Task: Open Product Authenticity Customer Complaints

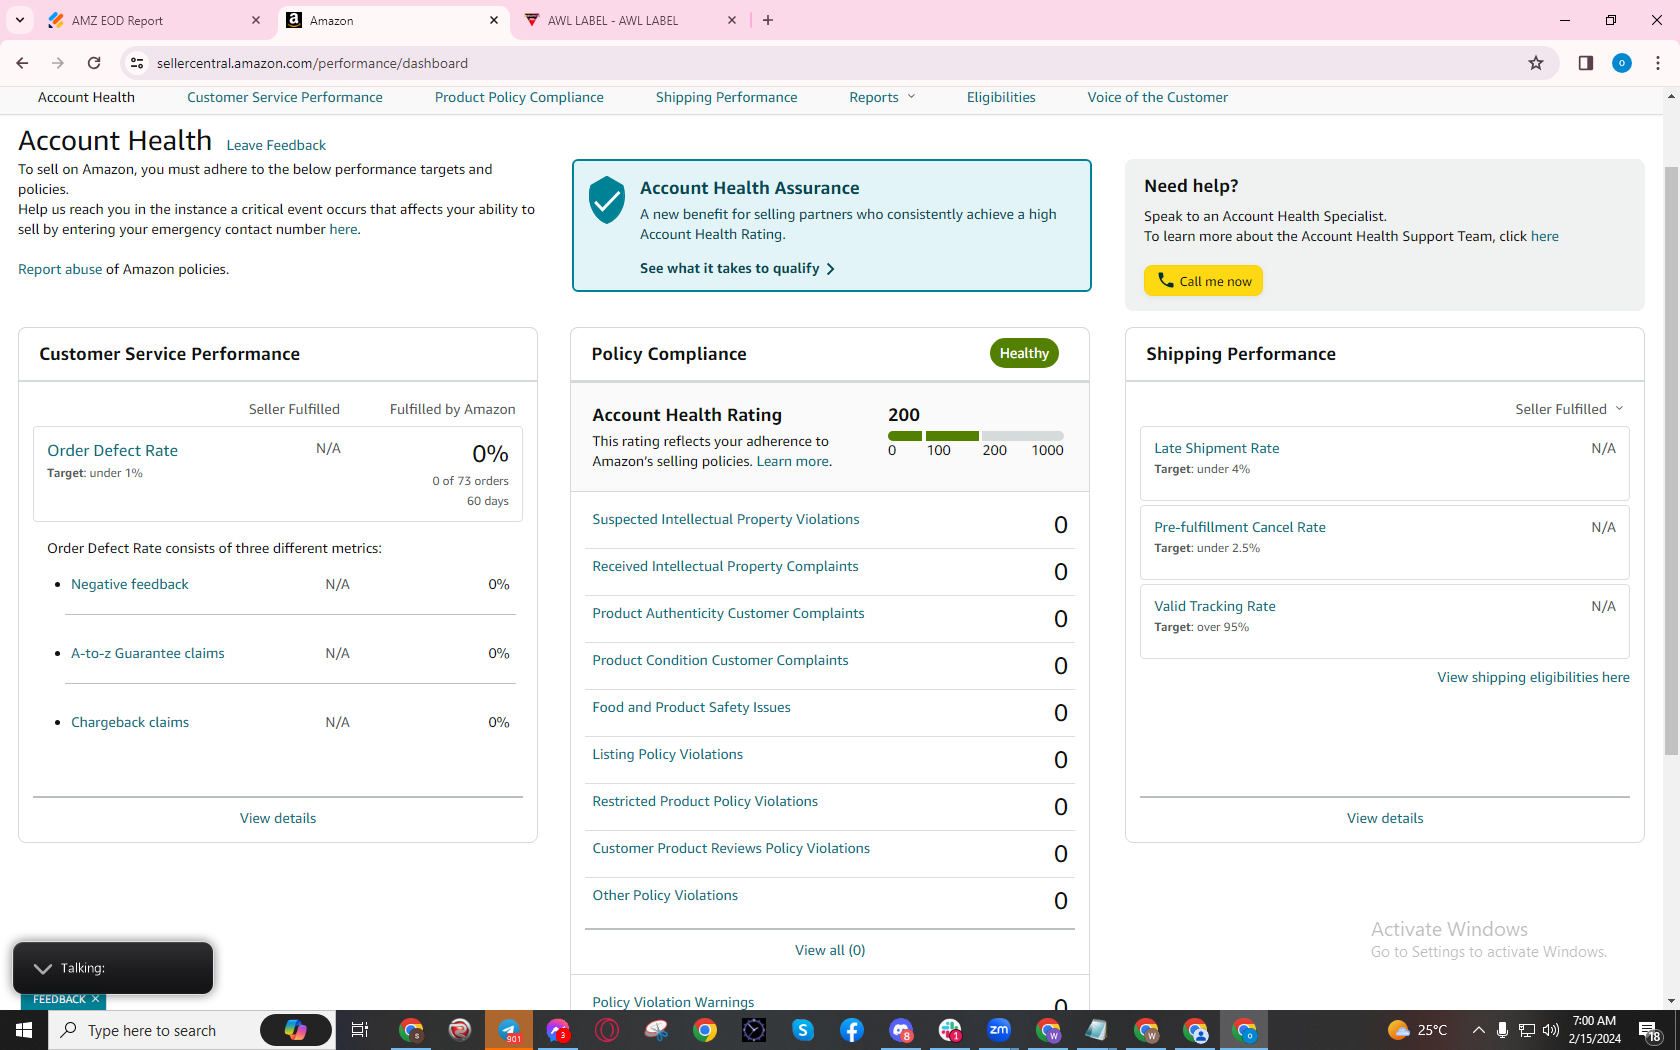Action: tap(728, 613)
